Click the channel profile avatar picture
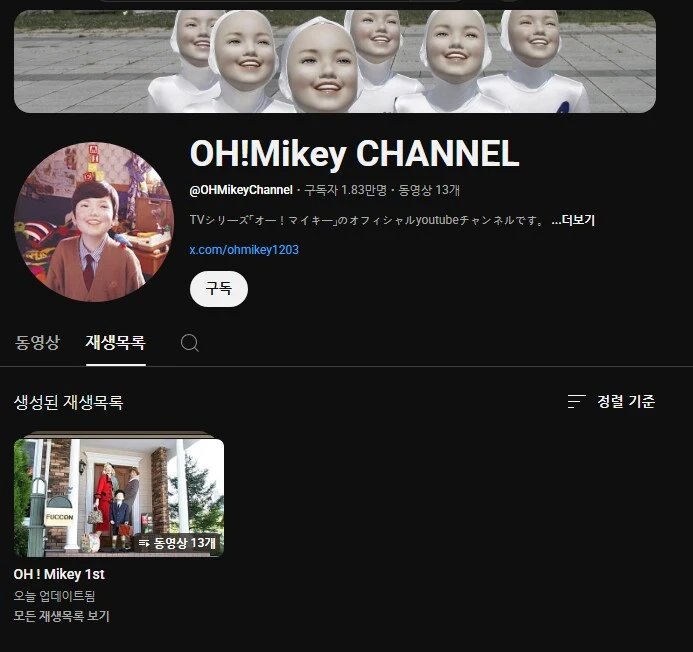Viewport: 693px width, 652px height. (94, 222)
